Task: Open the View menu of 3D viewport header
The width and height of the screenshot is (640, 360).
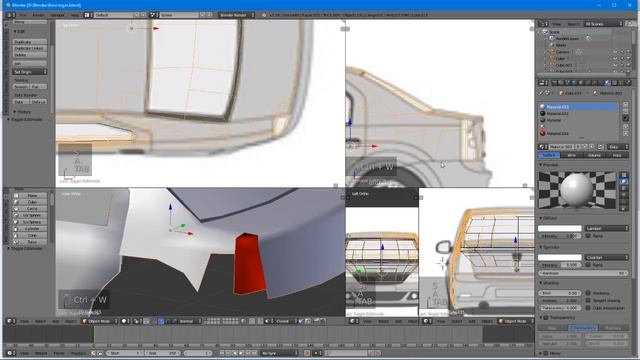Action: pos(24,321)
